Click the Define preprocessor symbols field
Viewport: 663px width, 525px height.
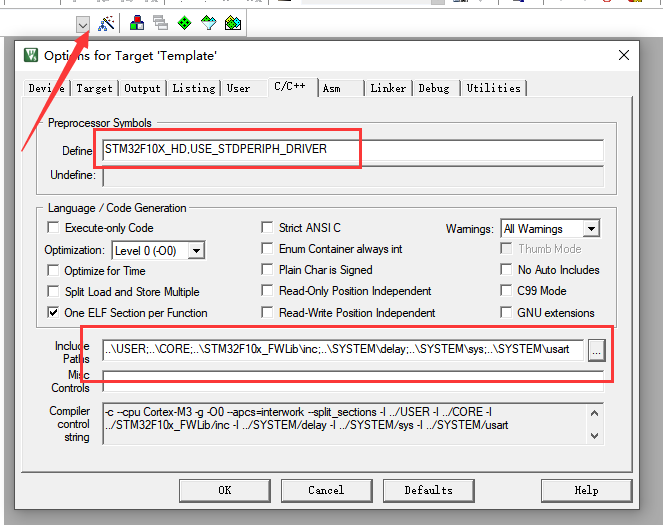click(x=353, y=150)
